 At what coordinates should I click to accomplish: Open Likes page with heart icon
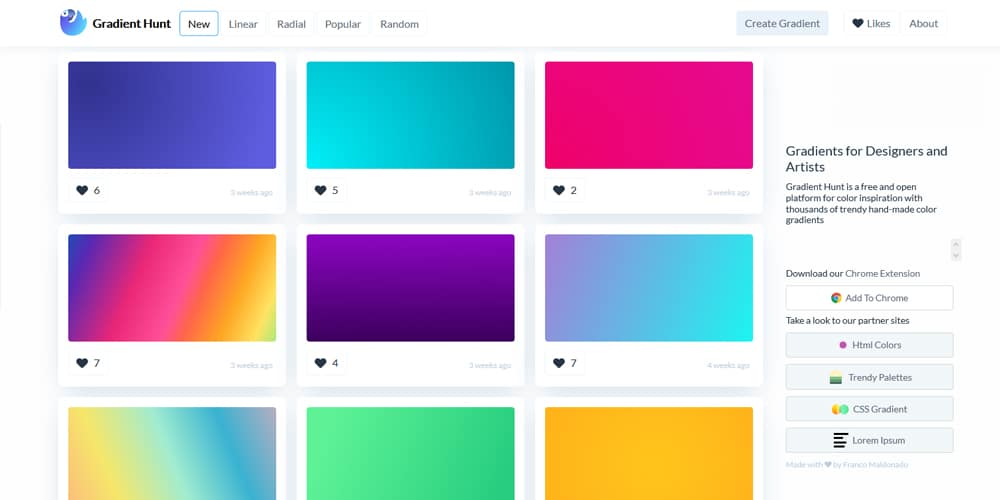871,23
